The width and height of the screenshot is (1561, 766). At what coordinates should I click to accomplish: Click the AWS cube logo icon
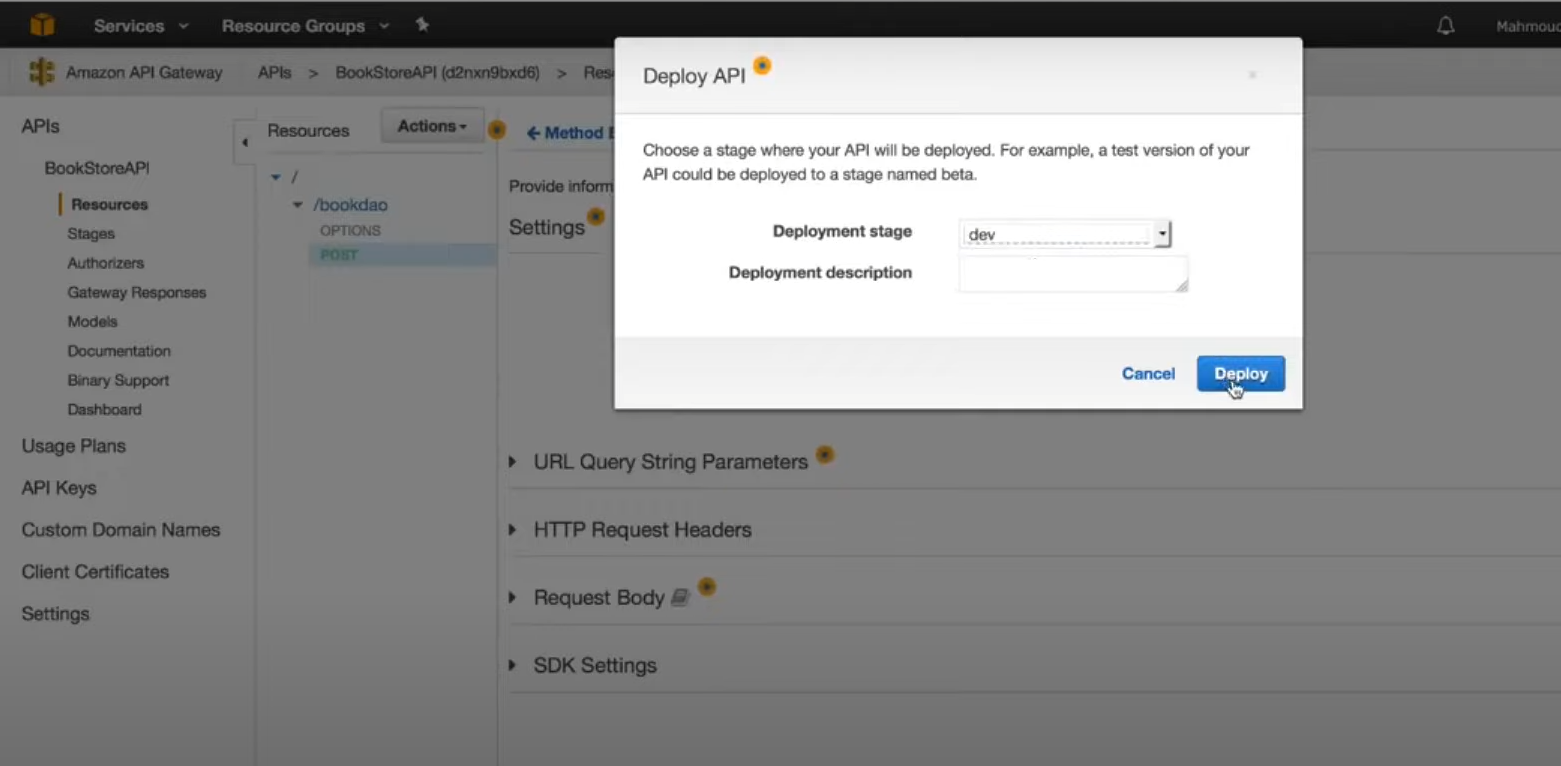click(42, 25)
